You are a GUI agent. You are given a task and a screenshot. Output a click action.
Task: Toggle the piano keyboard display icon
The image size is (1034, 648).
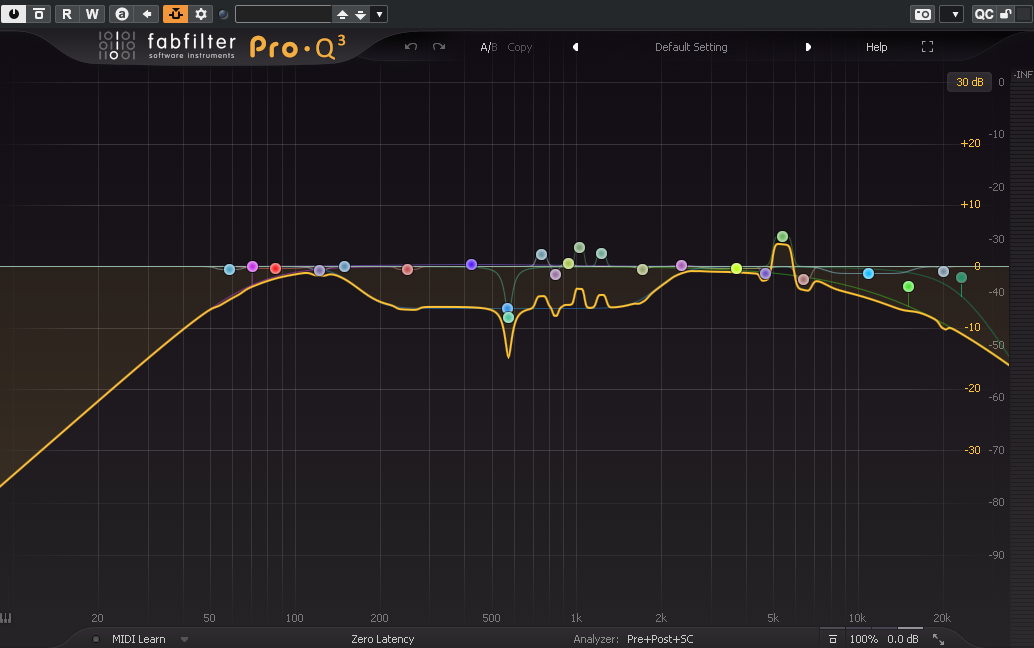[x=6, y=618]
